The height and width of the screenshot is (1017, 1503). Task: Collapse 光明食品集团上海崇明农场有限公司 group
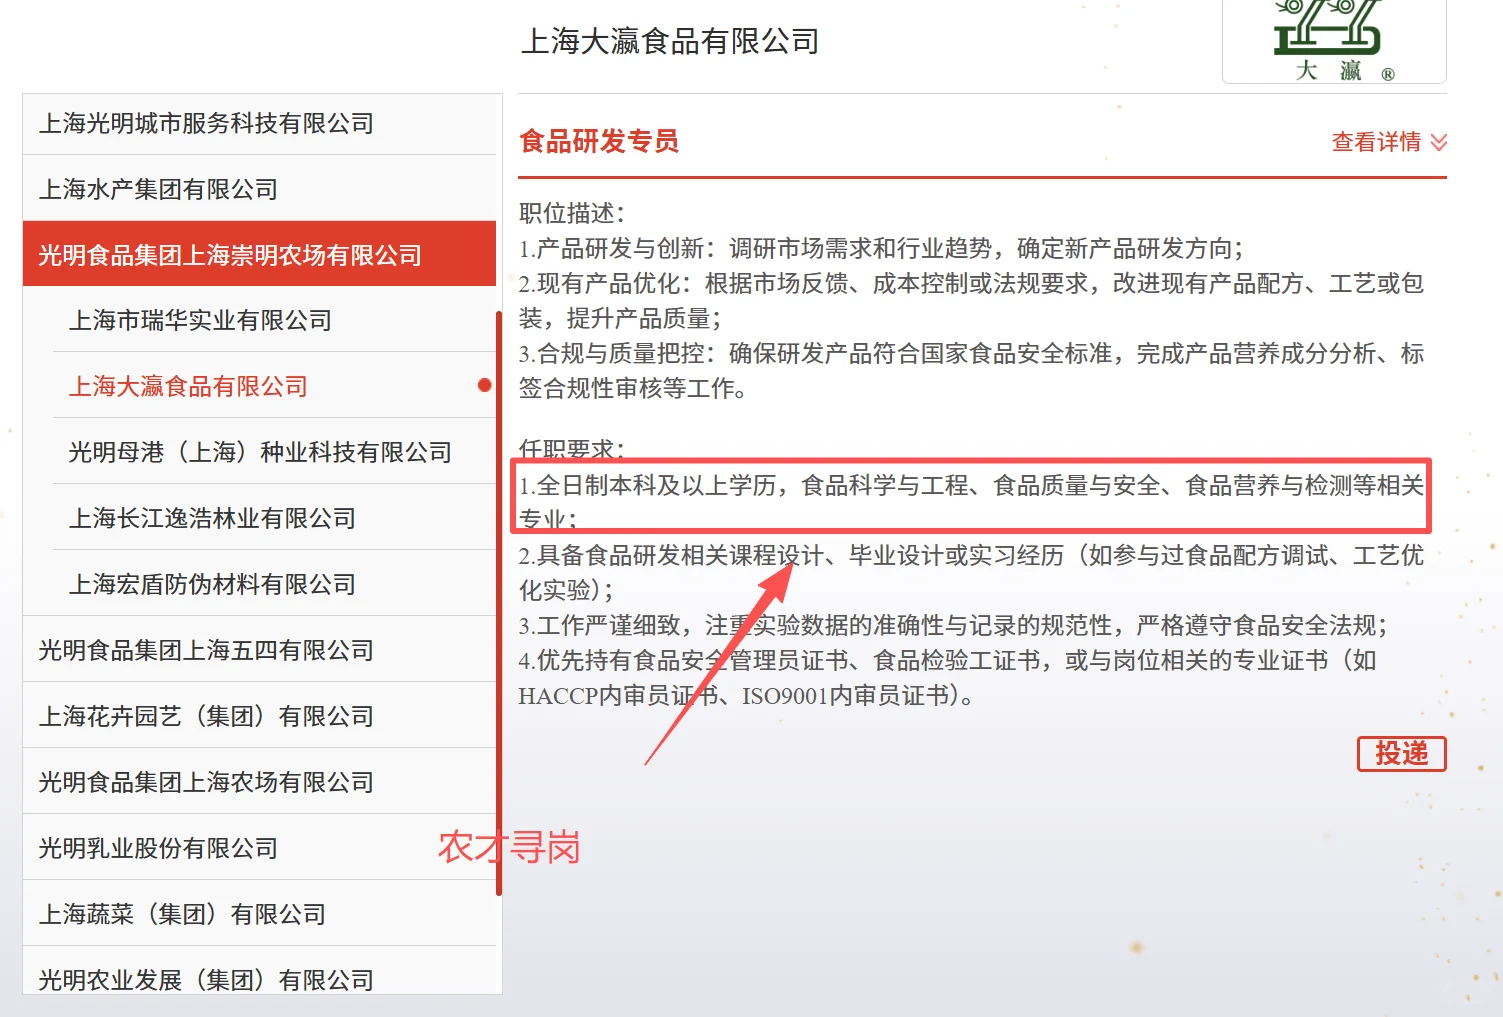pyautogui.click(x=259, y=254)
